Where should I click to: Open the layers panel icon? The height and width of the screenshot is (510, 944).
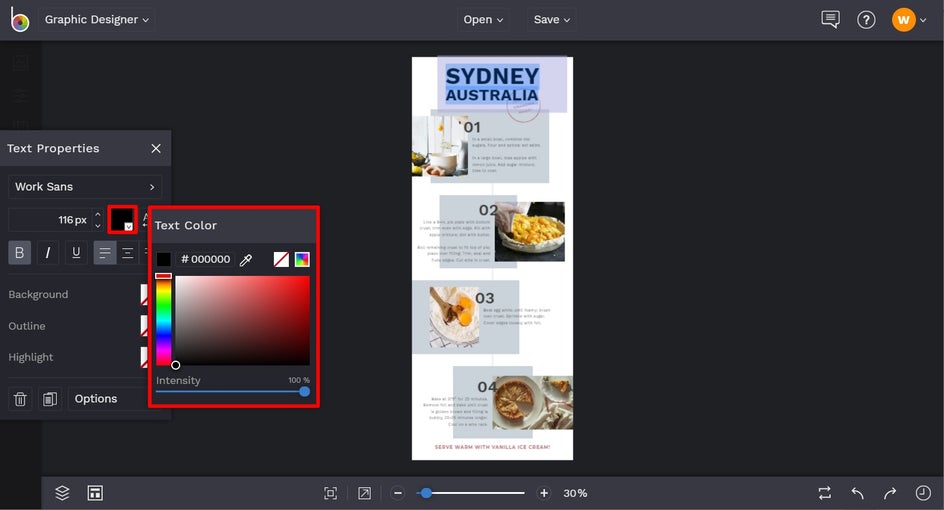click(62, 493)
